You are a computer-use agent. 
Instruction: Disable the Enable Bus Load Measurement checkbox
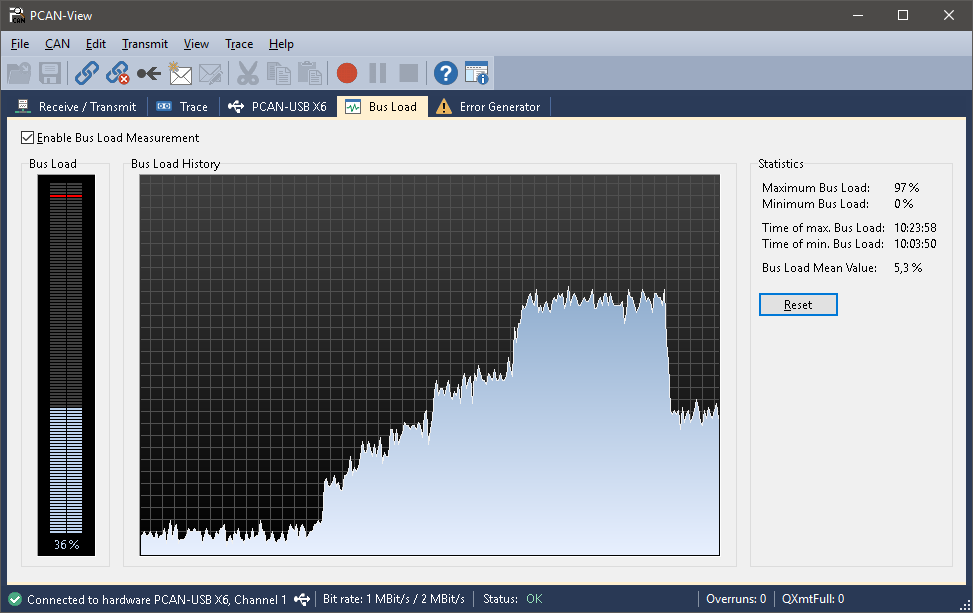28,138
